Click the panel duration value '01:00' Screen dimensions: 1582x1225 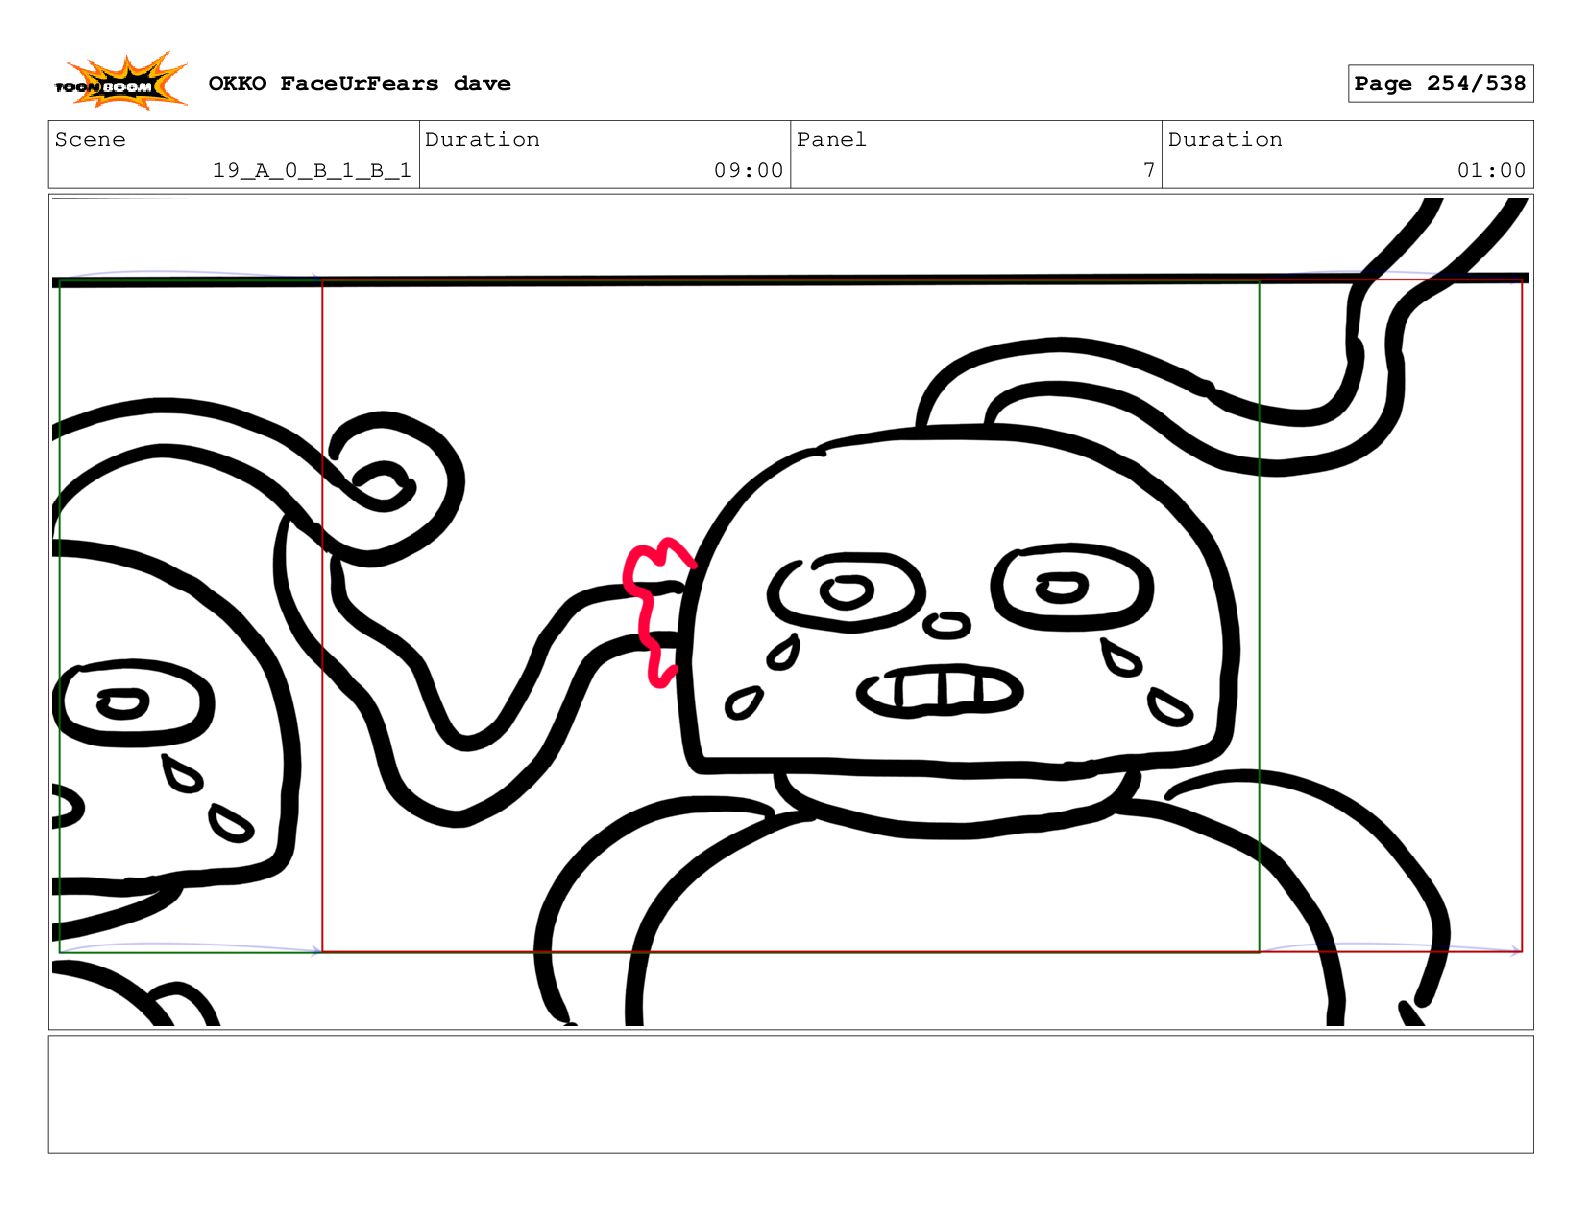click(x=1491, y=171)
